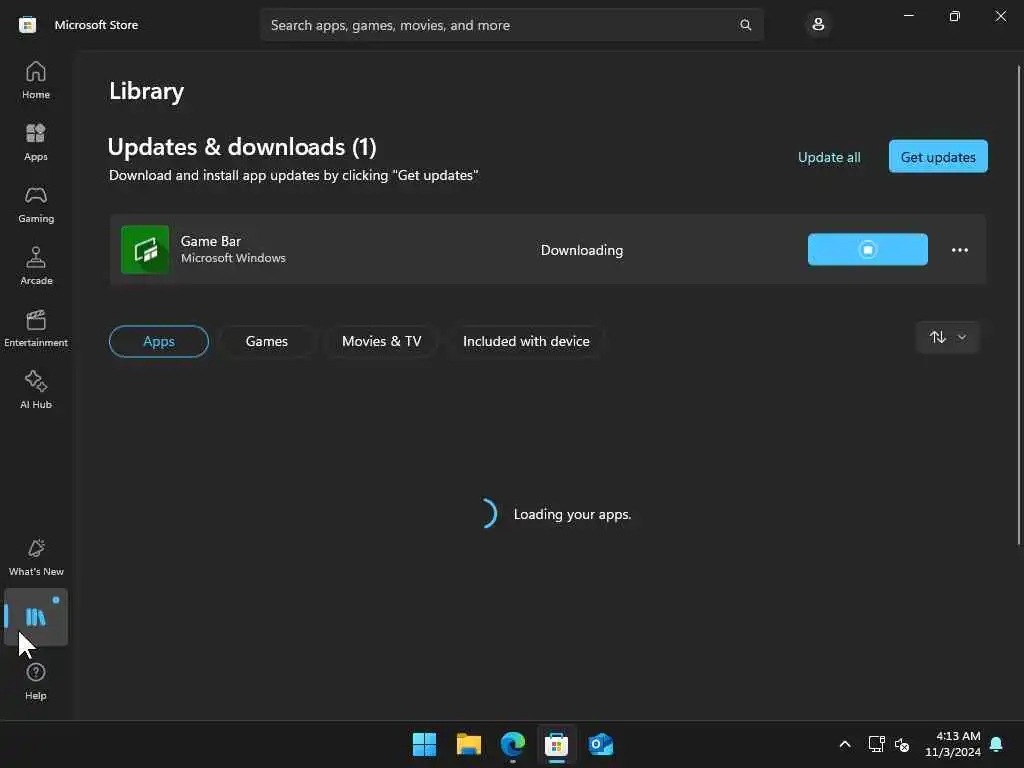Open the Help page
Screen dimensions: 1024x768
point(36,682)
